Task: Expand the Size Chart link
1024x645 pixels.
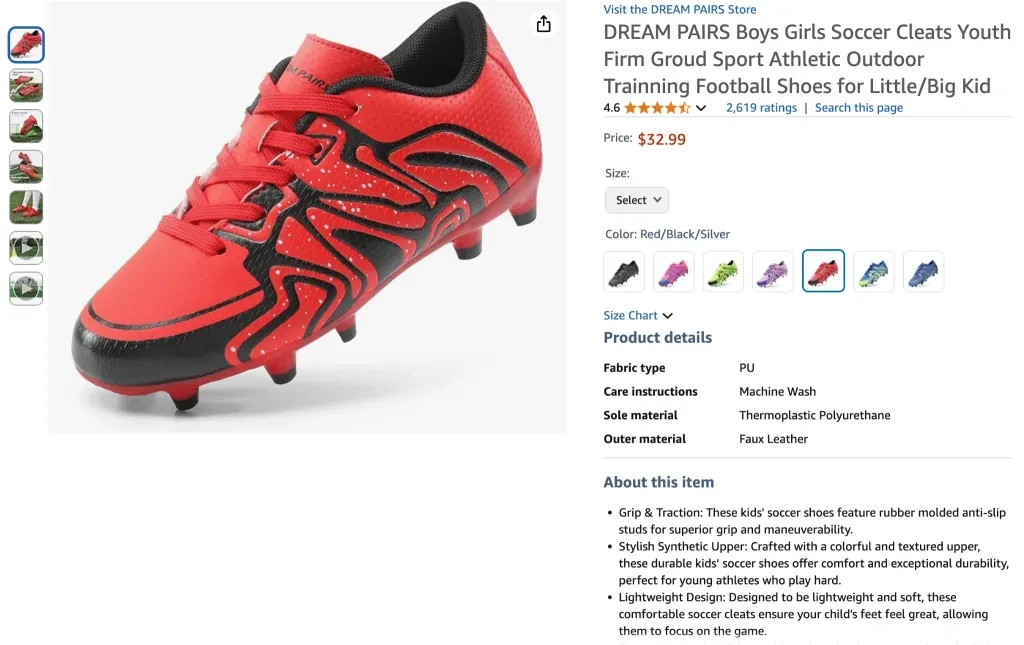Action: (638, 316)
